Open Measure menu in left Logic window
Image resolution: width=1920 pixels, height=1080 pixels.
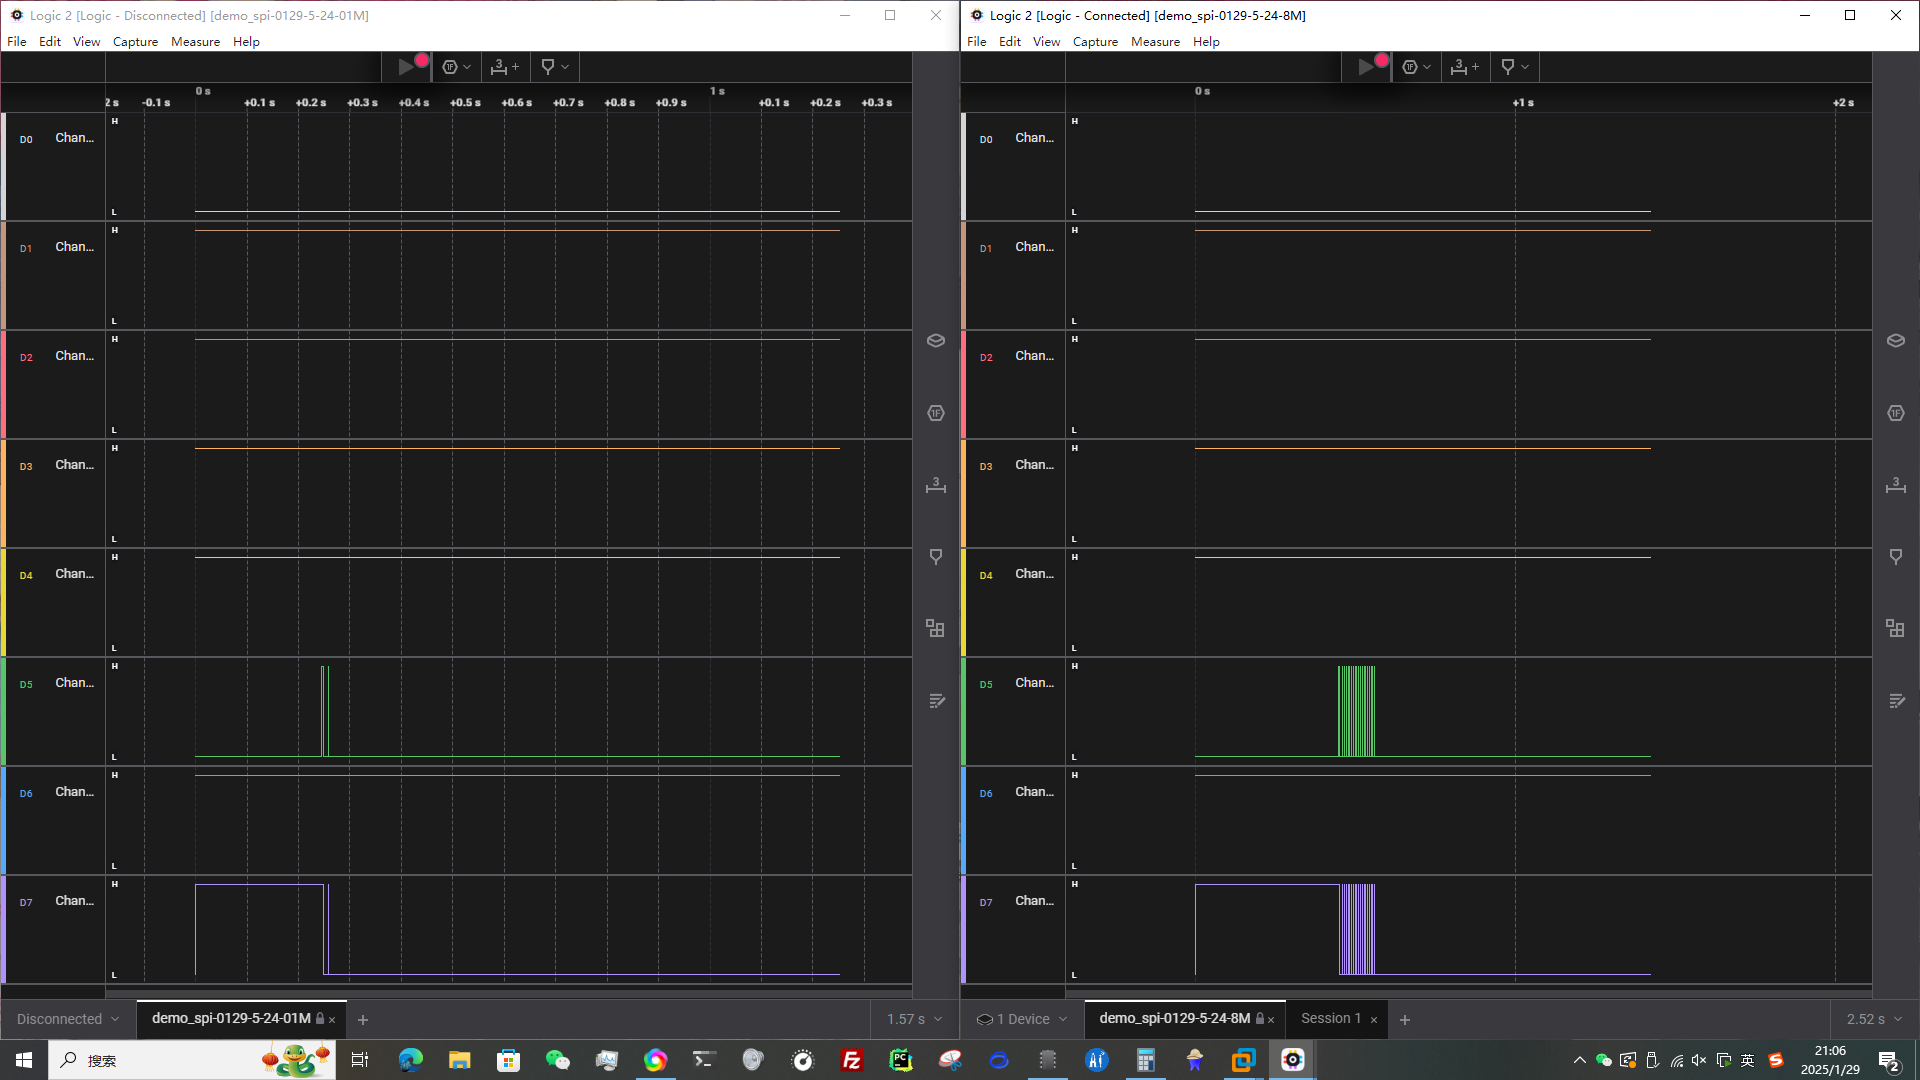pyautogui.click(x=195, y=42)
